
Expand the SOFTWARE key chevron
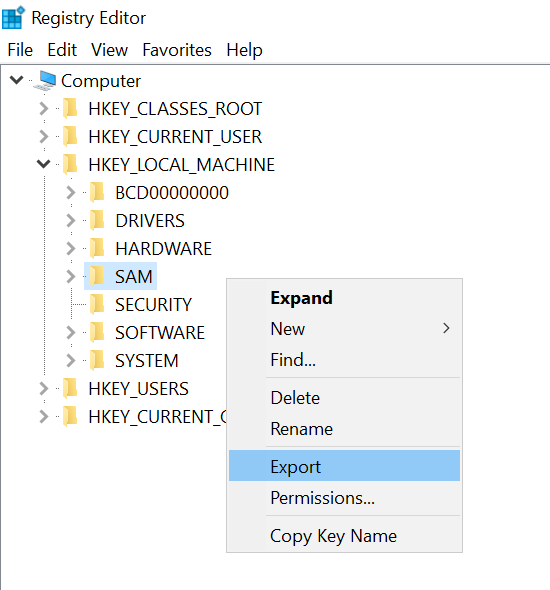pos(70,333)
